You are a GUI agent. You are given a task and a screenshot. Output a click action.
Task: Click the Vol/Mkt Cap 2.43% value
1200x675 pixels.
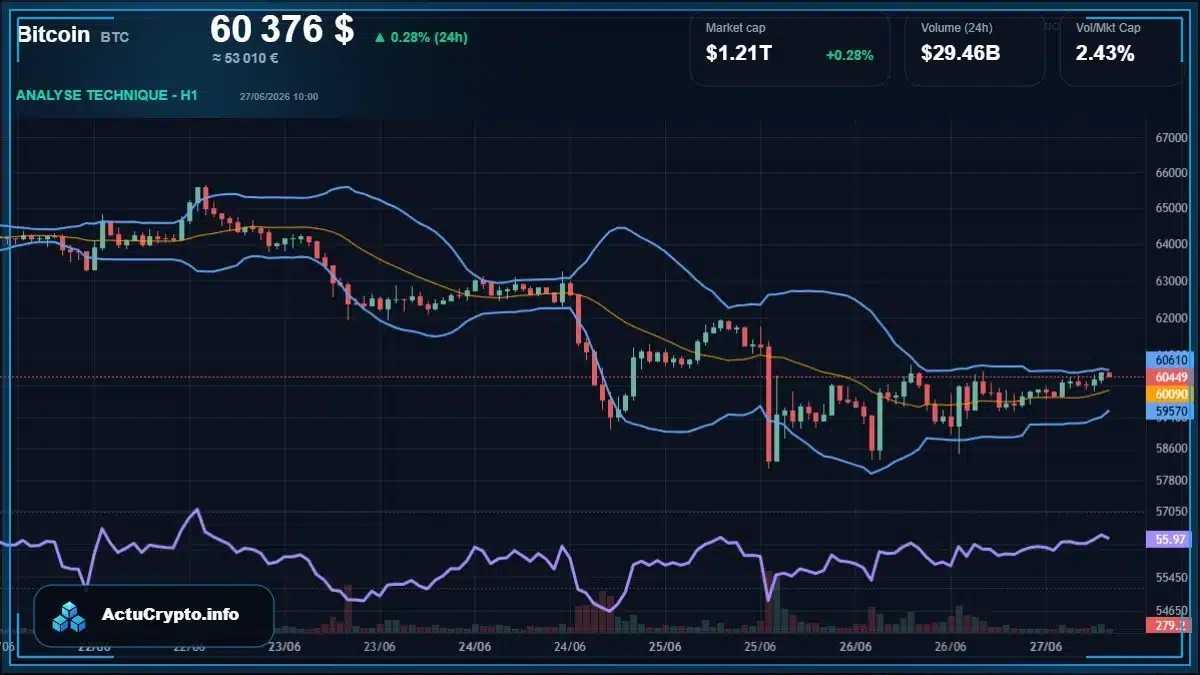(1105, 54)
